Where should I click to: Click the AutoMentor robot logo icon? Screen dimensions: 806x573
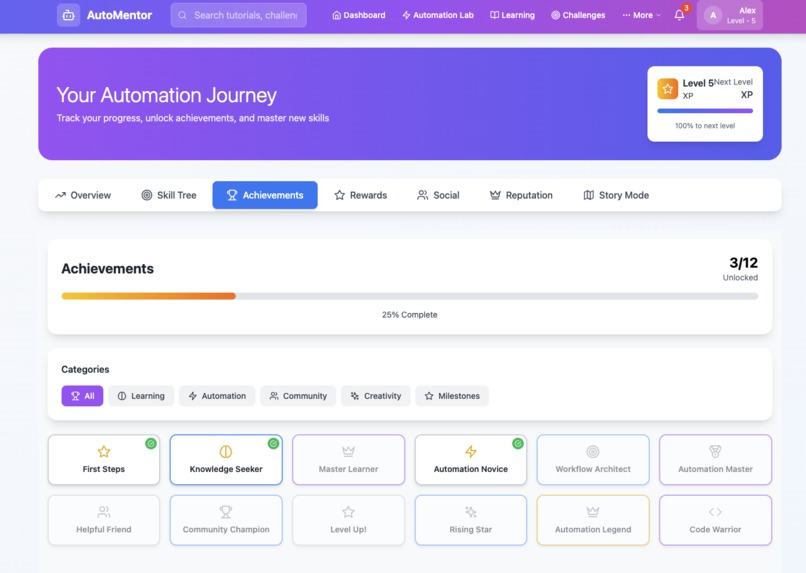(68, 15)
